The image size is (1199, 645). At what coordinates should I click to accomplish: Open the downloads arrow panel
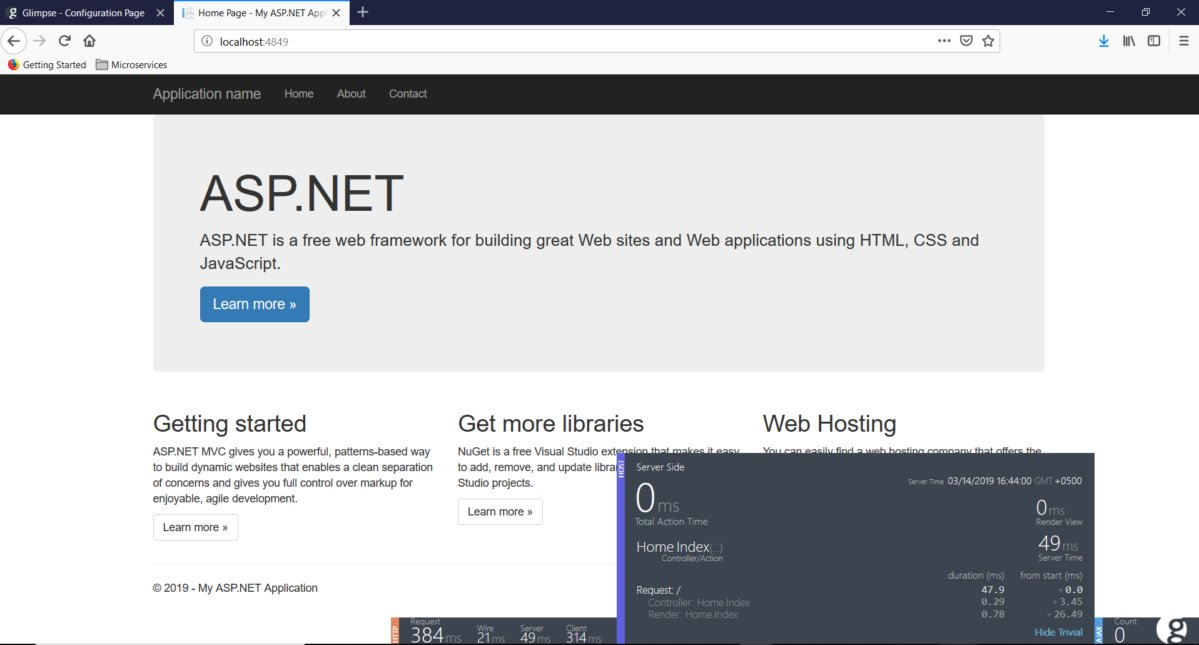pyautogui.click(x=1103, y=41)
